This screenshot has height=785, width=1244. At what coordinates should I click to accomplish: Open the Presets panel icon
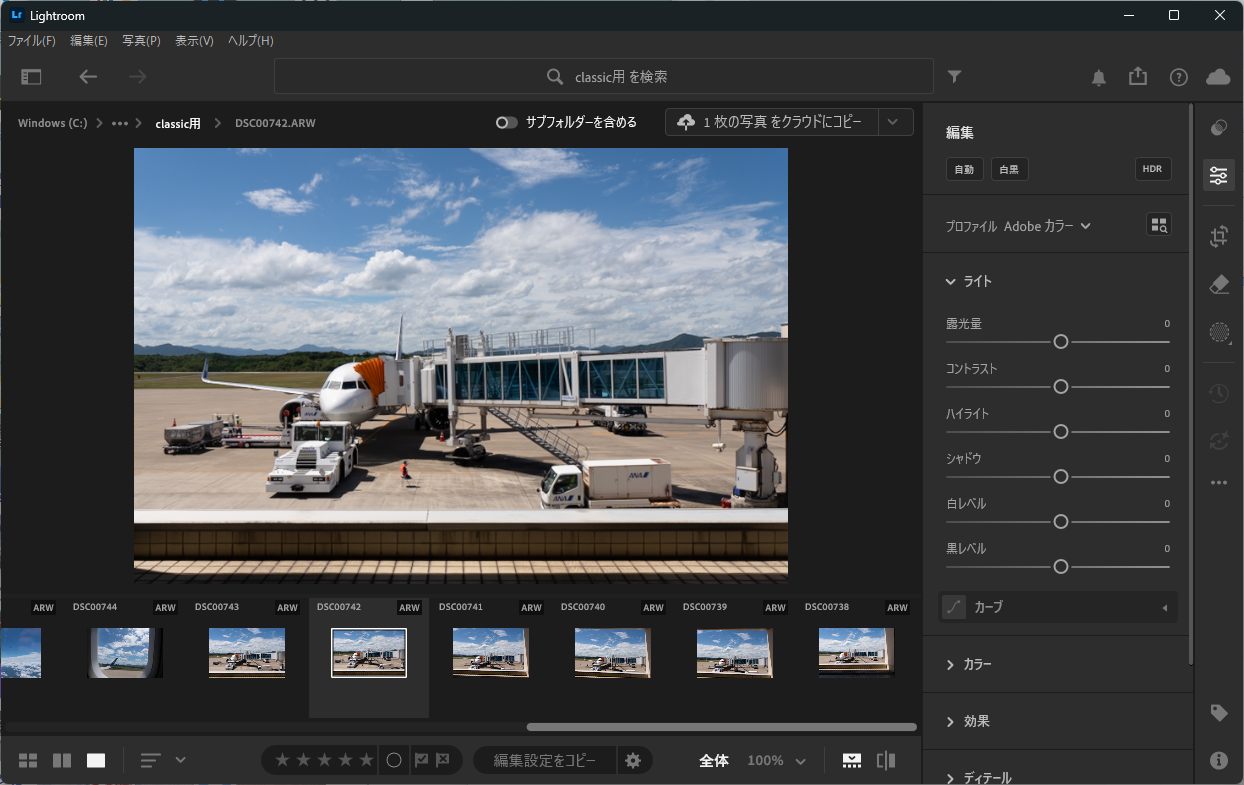point(1218,128)
